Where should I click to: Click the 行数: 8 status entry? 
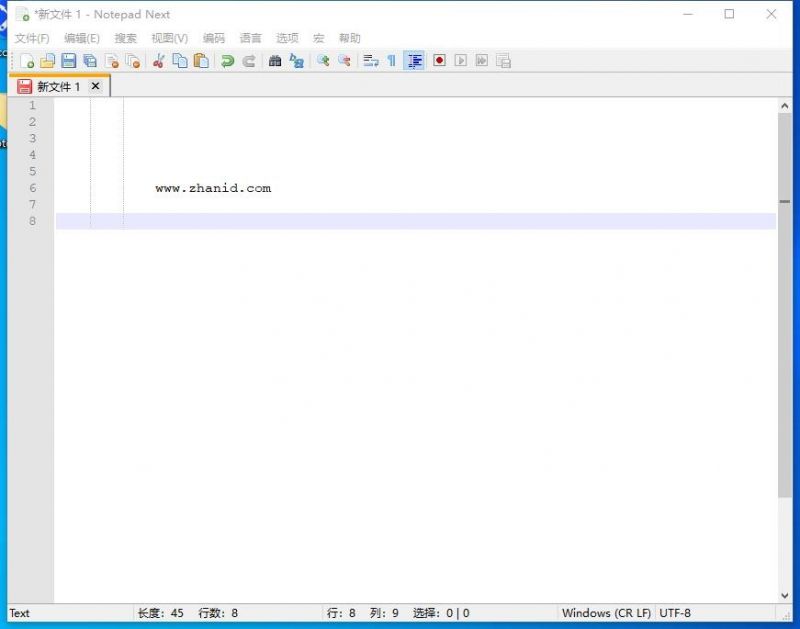coord(218,613)
